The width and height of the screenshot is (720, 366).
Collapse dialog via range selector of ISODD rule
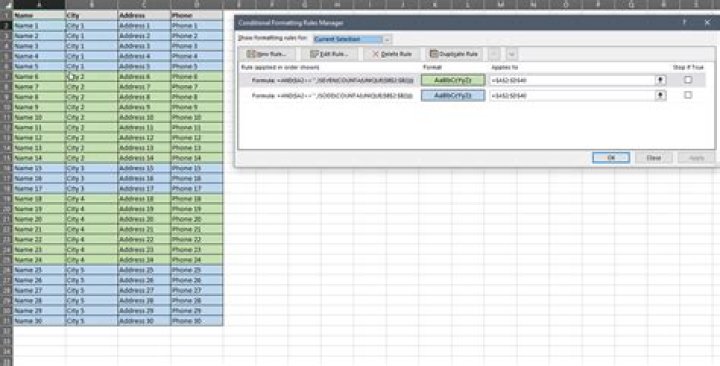tap(660, 96)
